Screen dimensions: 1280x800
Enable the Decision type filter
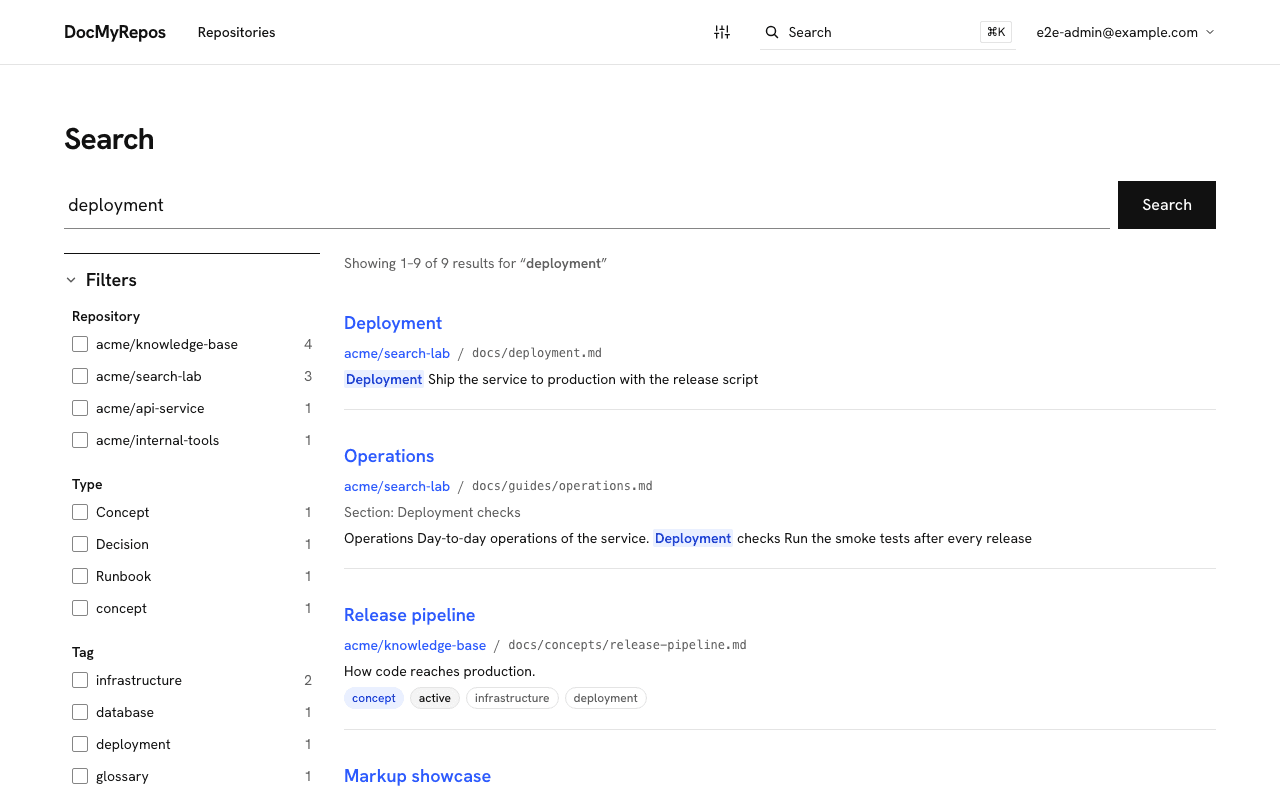point(80,544)
